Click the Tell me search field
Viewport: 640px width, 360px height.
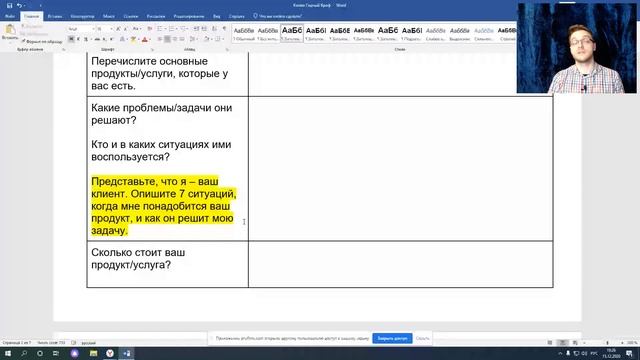tap(278, 16)
